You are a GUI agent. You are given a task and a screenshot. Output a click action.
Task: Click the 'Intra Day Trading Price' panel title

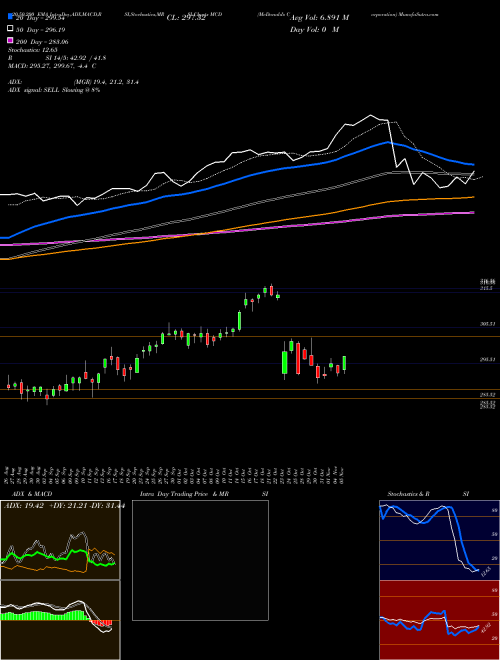[x=174, y=494]
